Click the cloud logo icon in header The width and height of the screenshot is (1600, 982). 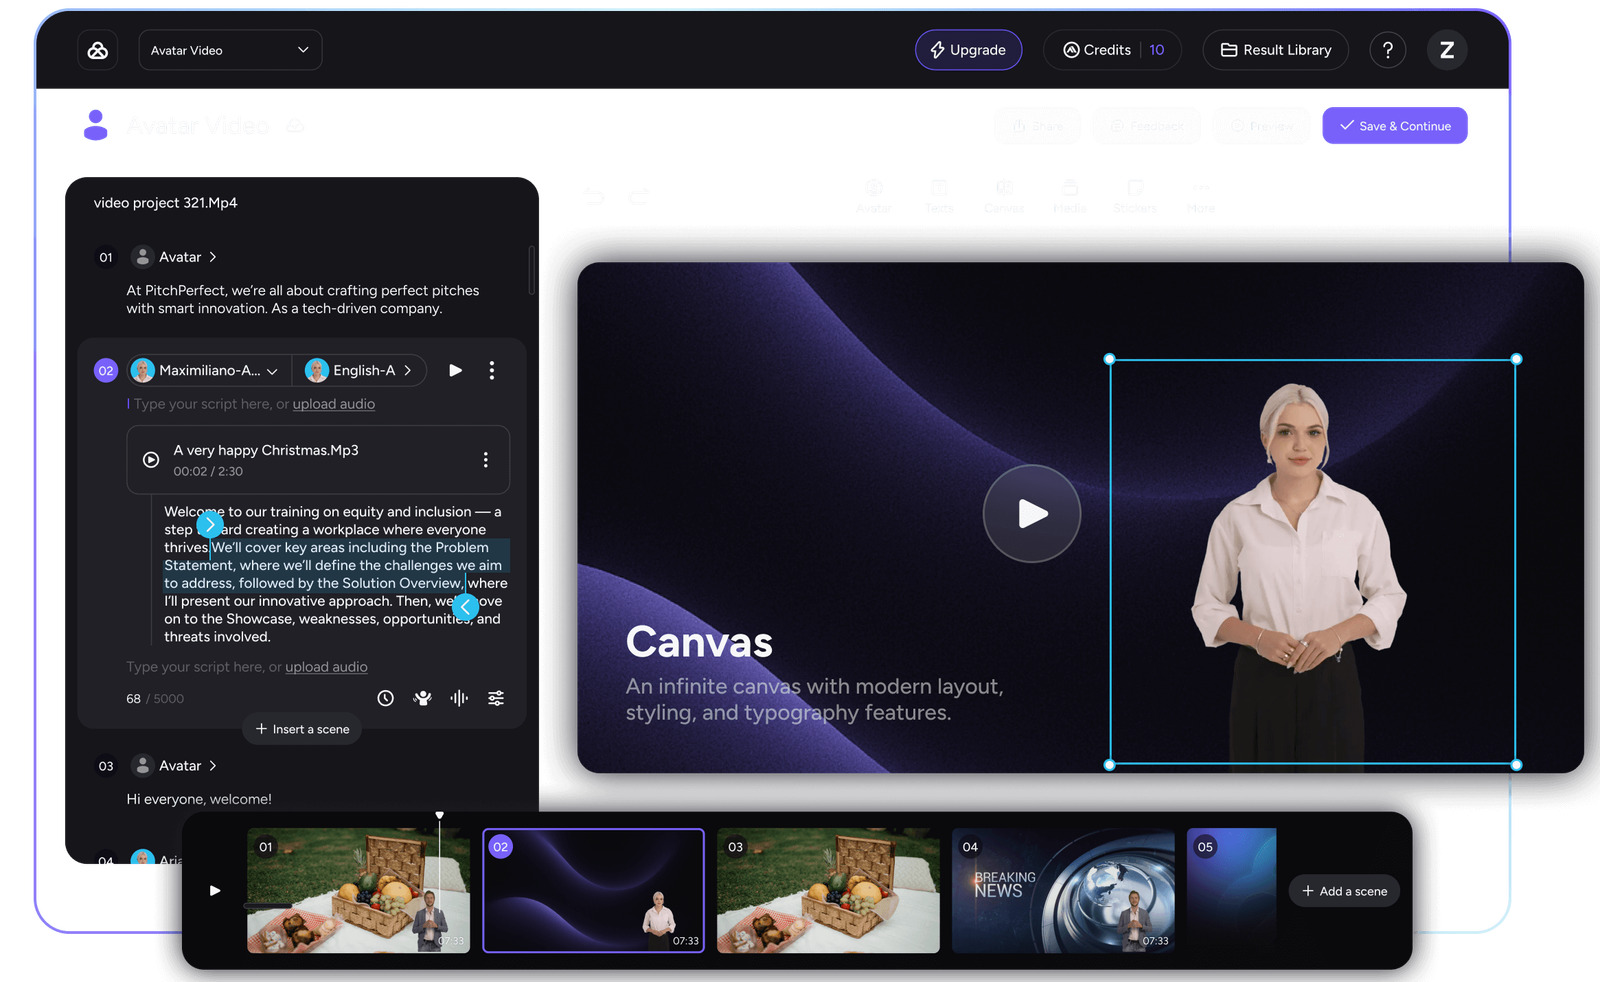point(98,50)
